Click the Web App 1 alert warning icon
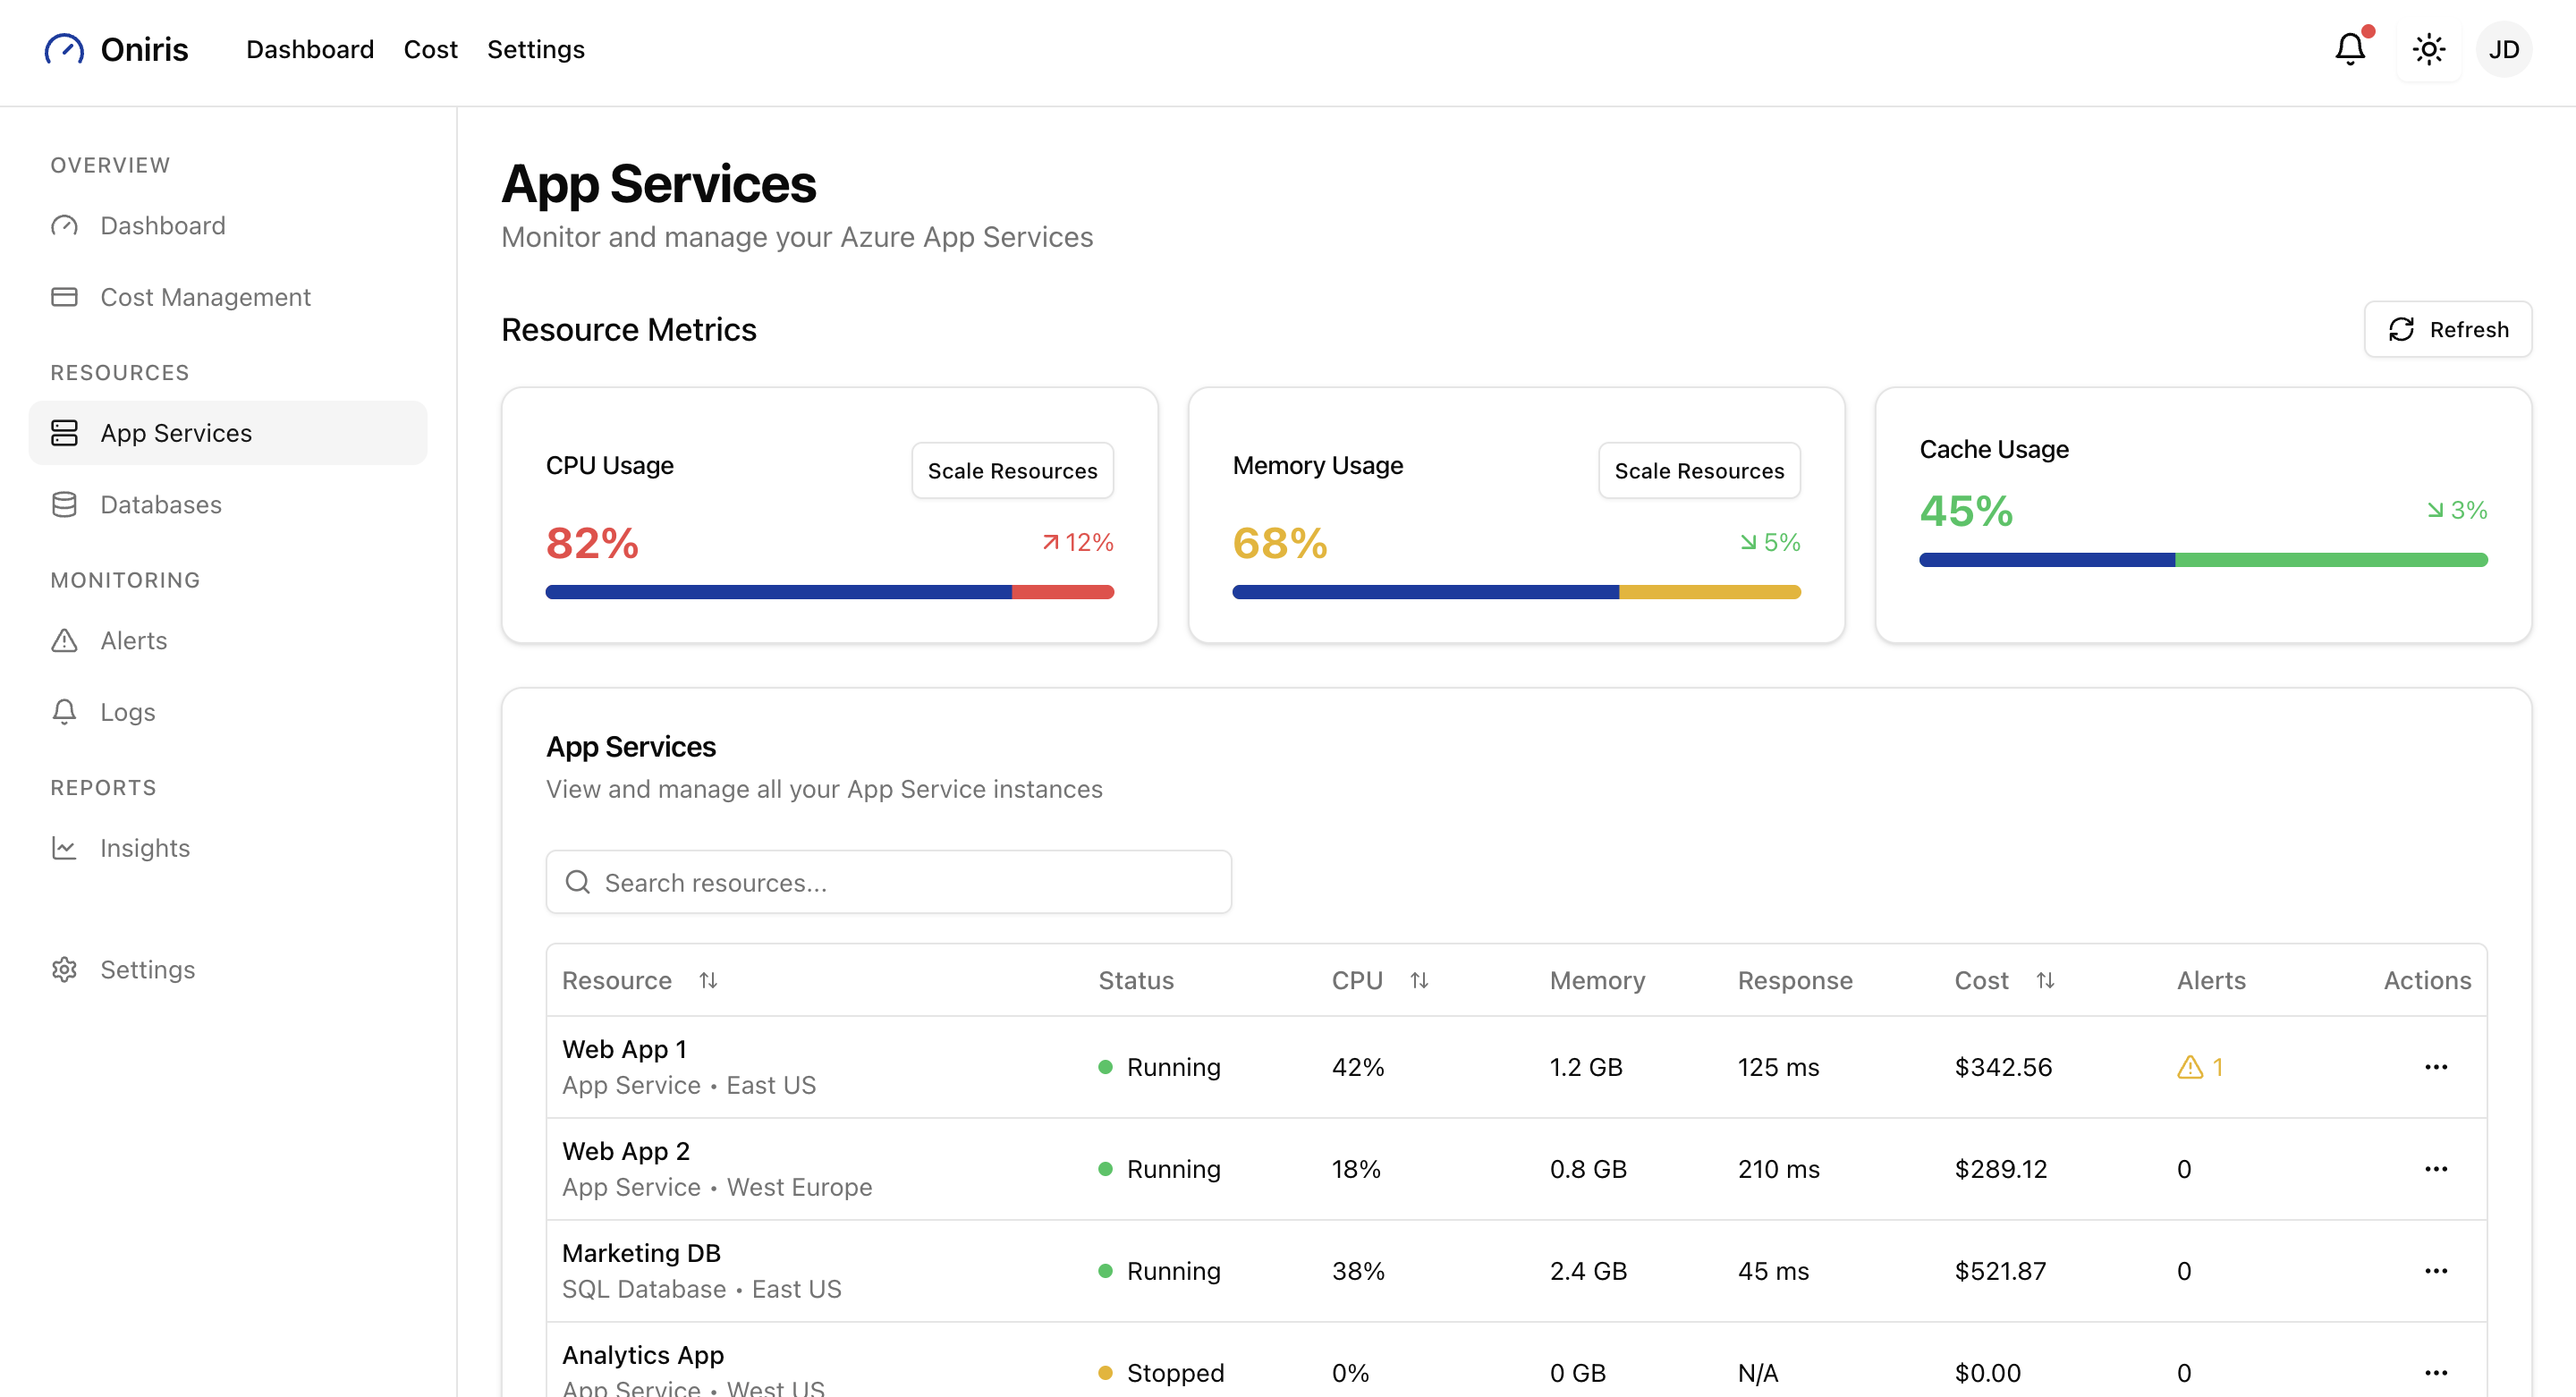 coord(2189,1067)
